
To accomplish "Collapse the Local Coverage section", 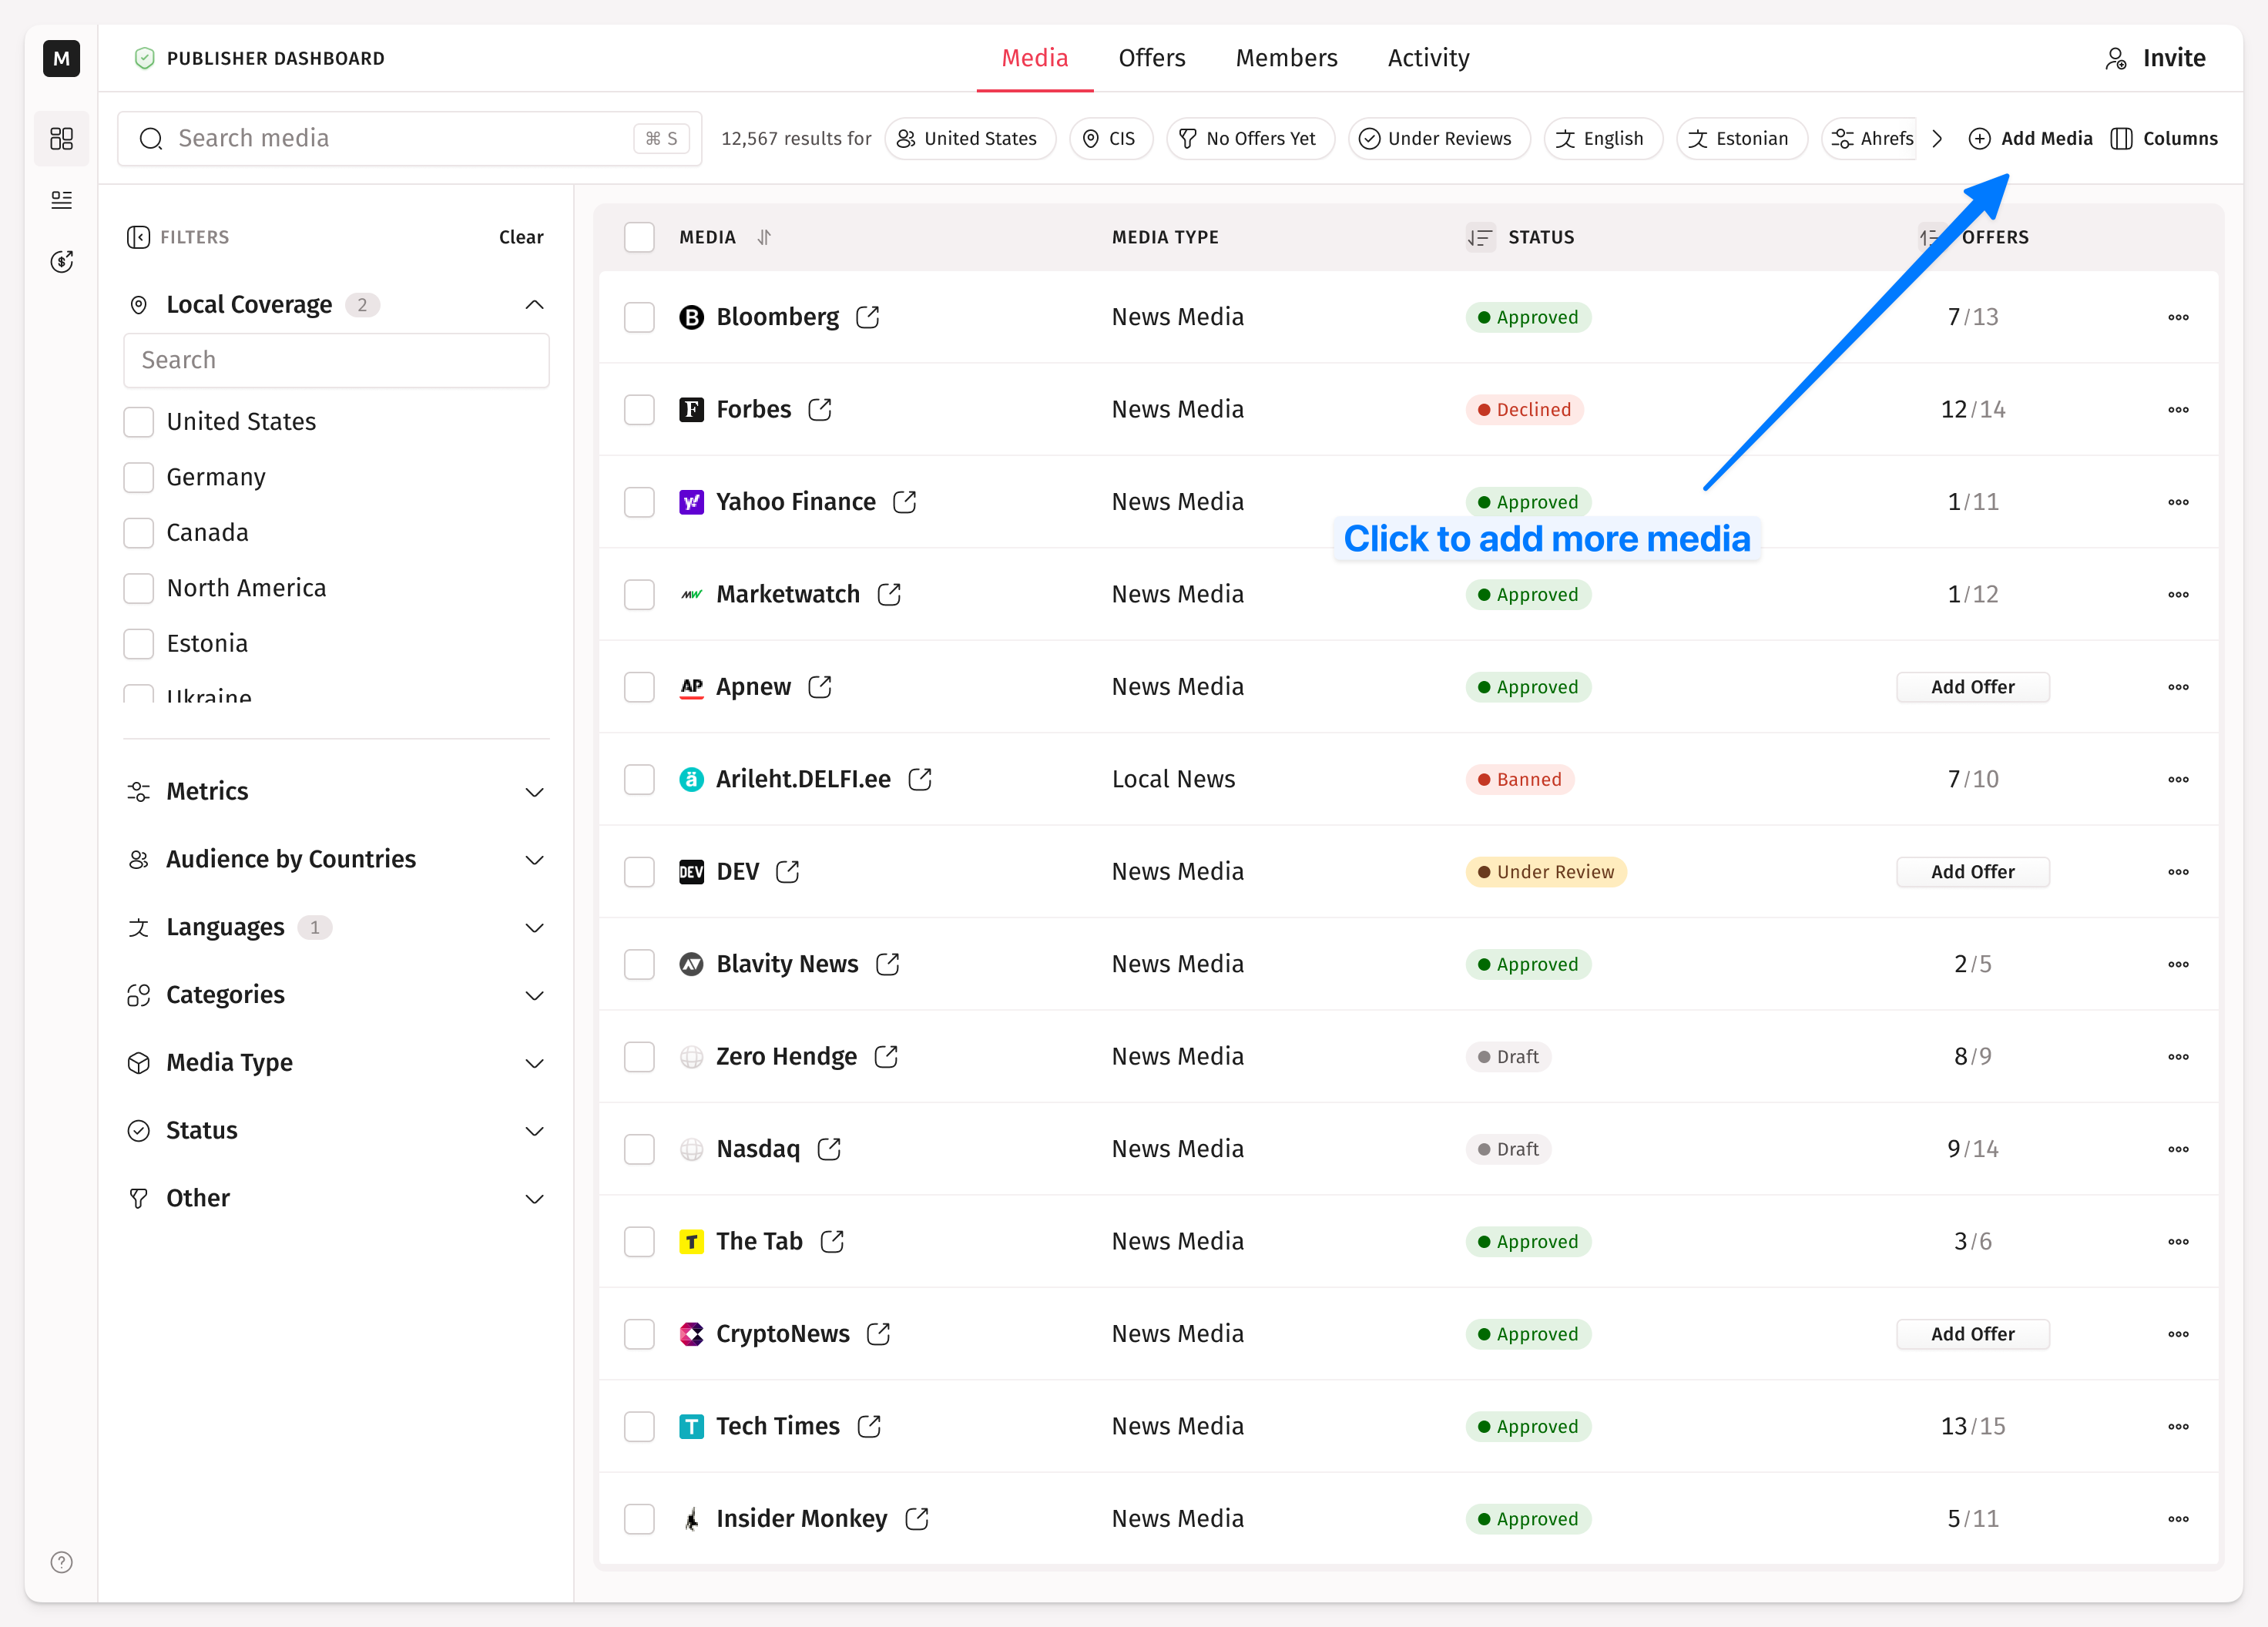I will click(534, 305).
